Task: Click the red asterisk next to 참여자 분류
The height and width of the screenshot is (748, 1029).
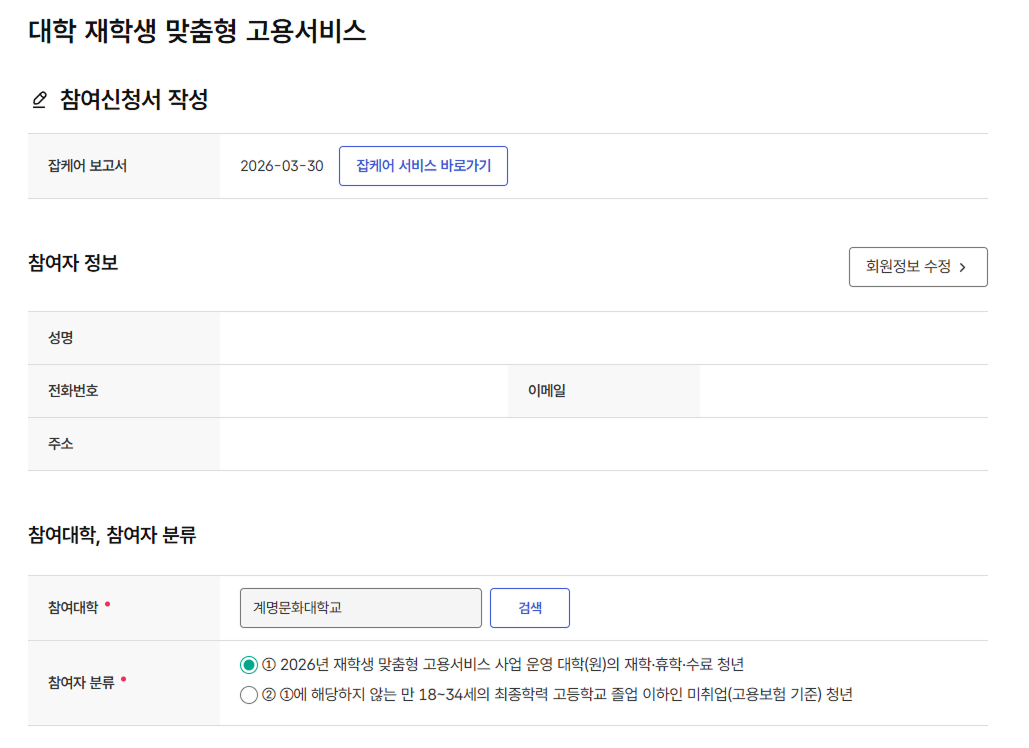Action: click(x=123, y=680)
